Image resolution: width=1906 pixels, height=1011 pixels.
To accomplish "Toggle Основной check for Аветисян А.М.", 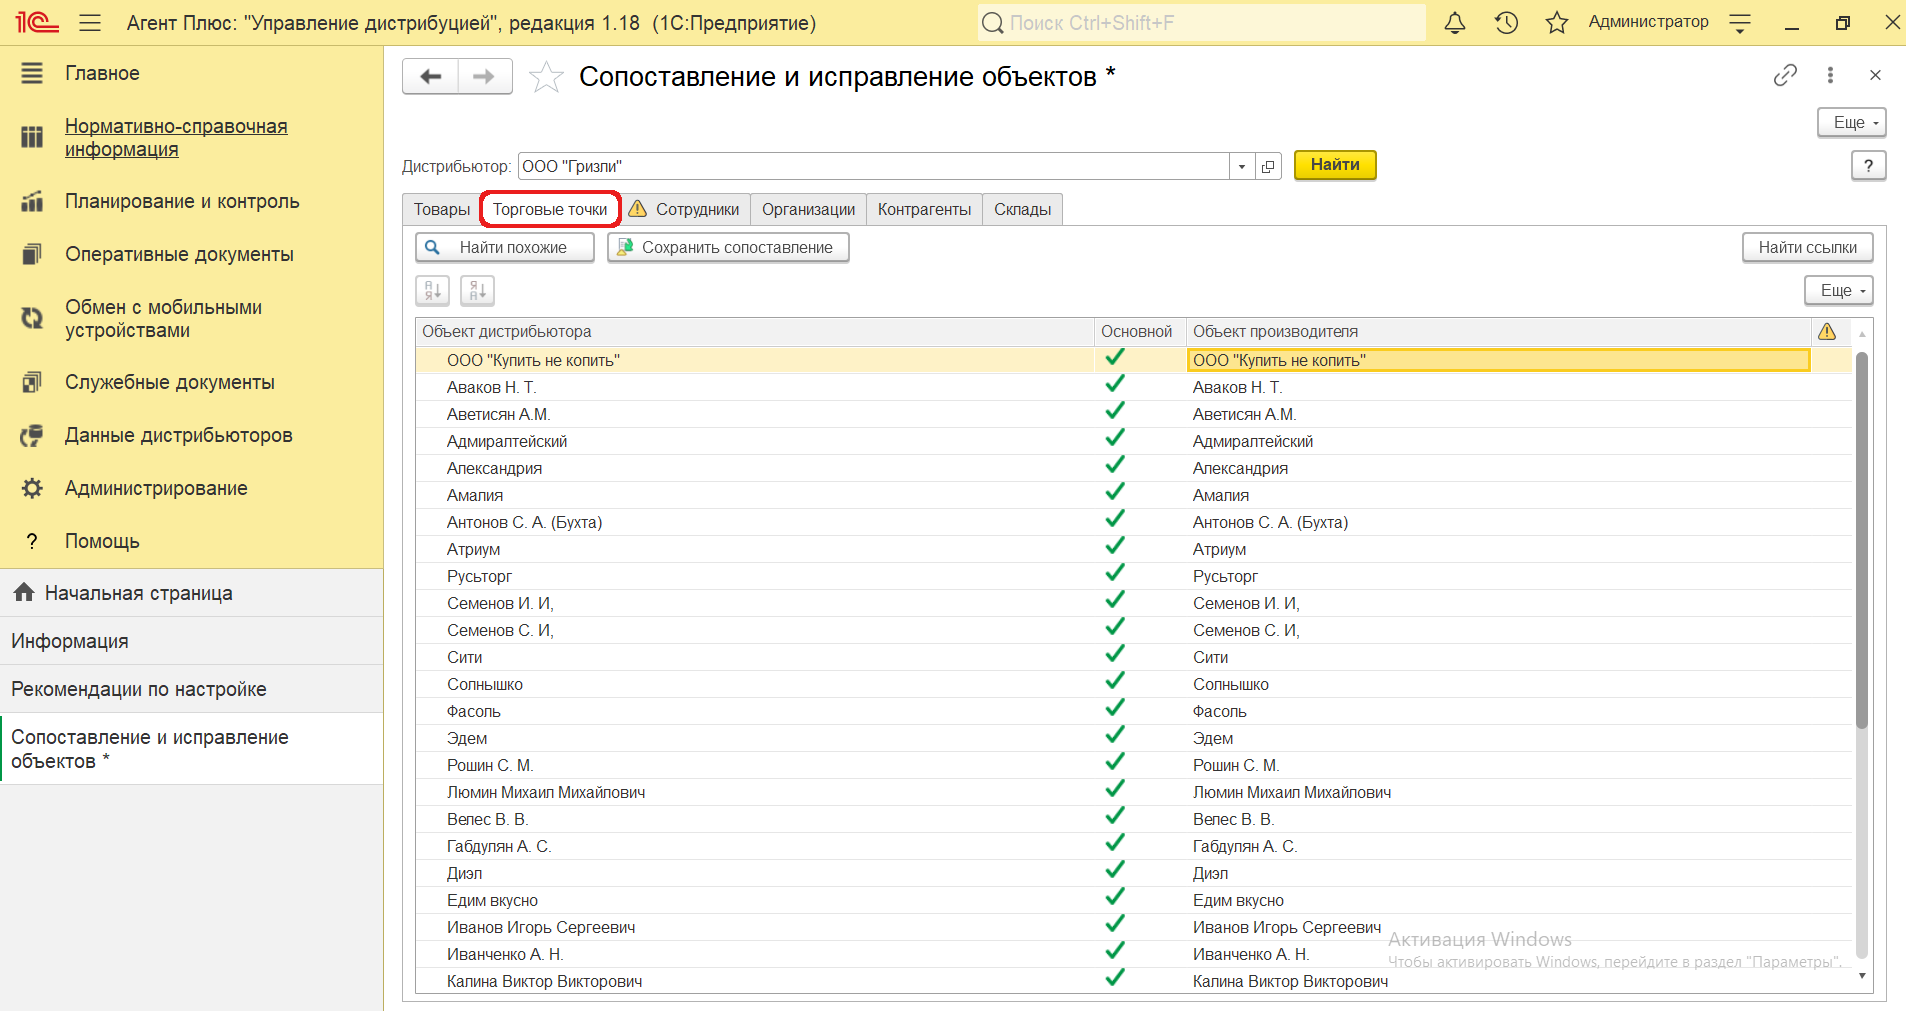I will click(x=1115, y=411).
